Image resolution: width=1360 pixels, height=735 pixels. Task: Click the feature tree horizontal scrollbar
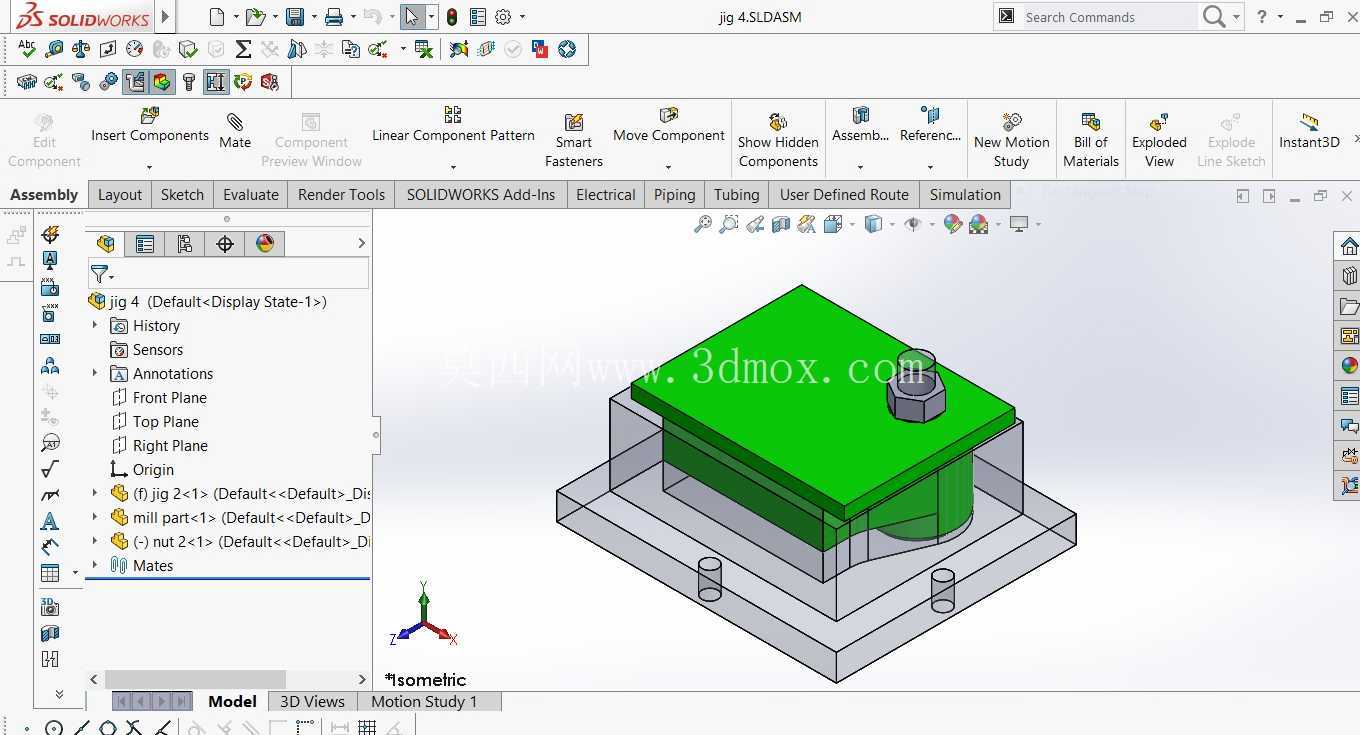196,679
